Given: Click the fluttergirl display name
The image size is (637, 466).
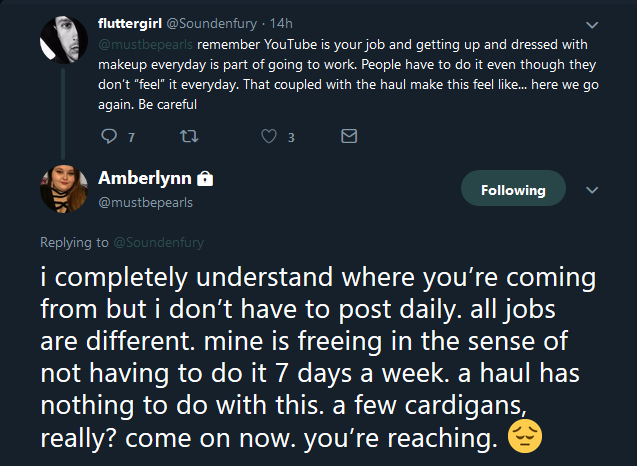Looking at the screenshot, I should pyautogui.click(x=130, y=24).
